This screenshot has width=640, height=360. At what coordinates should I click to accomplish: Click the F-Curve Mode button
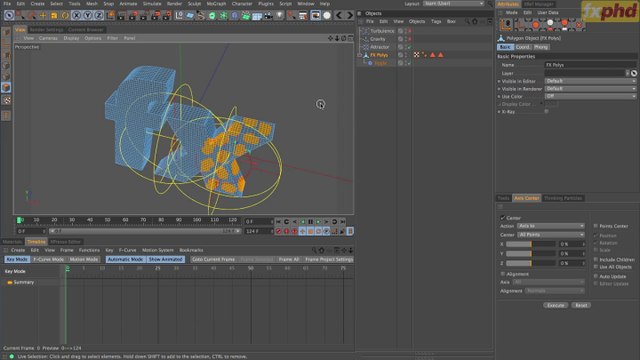[x=49, y=259]
